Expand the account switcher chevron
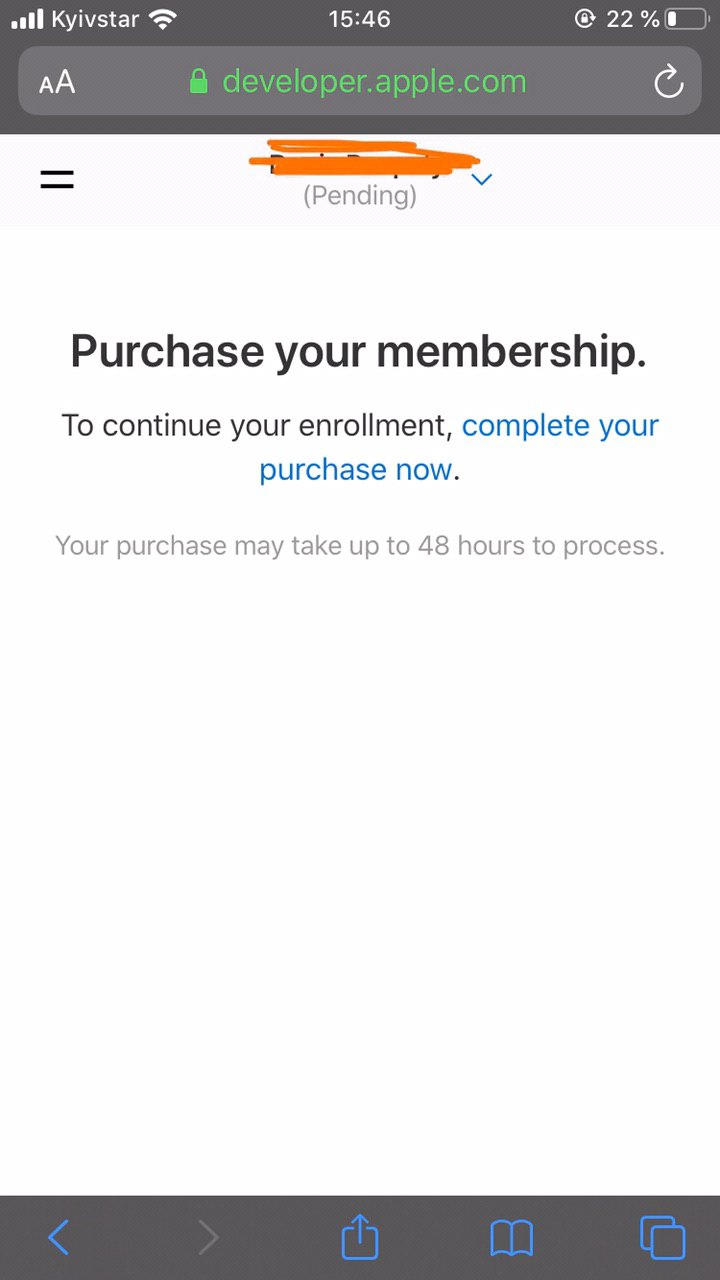 click(482, 179)
